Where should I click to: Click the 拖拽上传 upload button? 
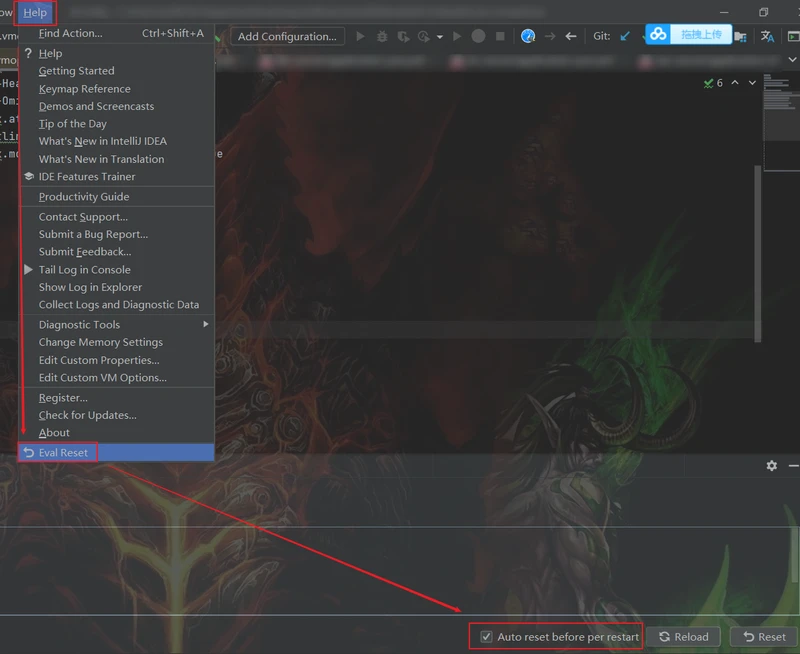[701, 35]
